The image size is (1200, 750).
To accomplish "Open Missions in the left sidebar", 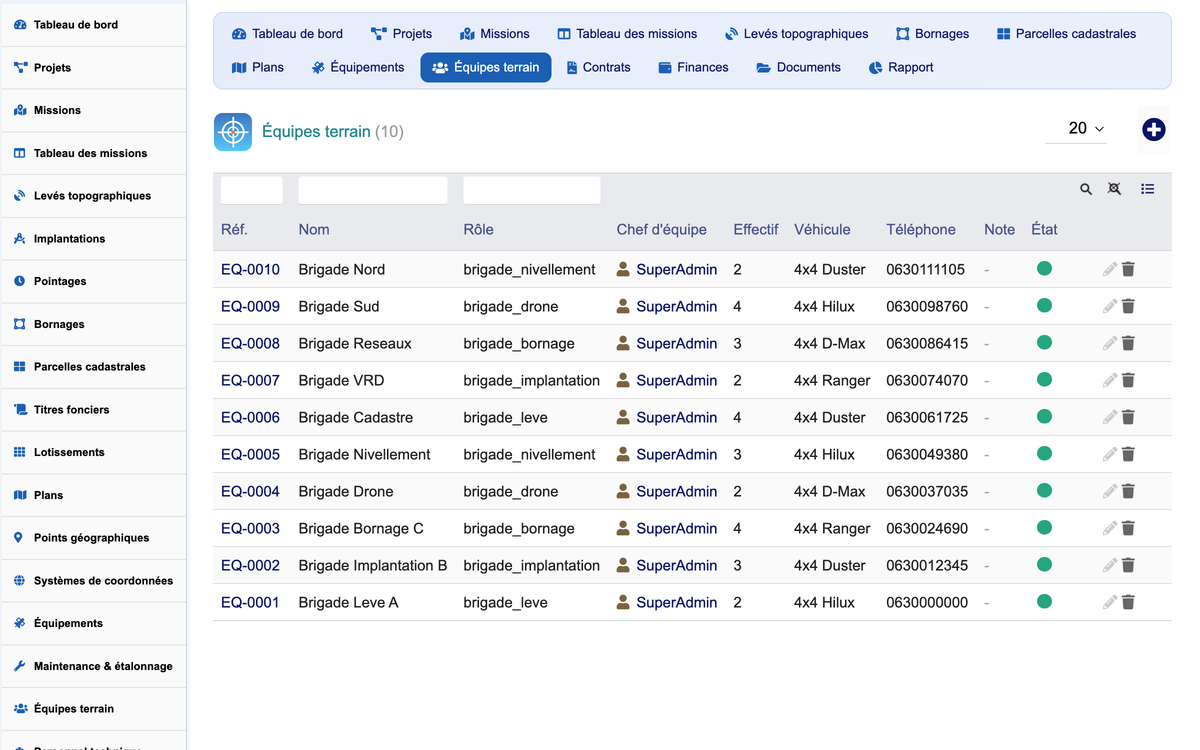I will click(93, 110).
